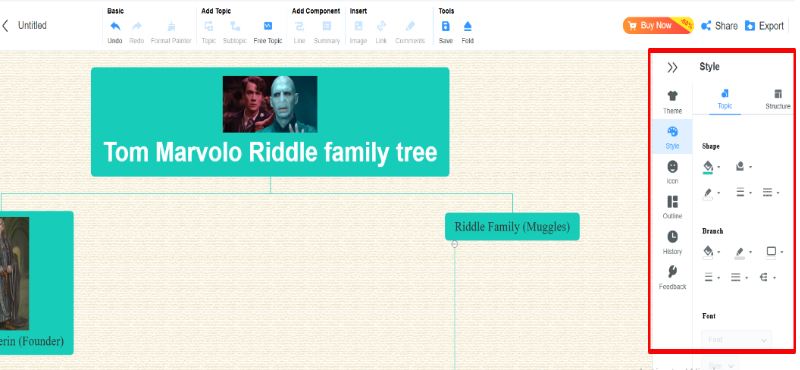This screenshot has width=800, height=370.
Task: Click the back arrow beside Untitled
Action: pyautogui.click(x=5, y=26)
